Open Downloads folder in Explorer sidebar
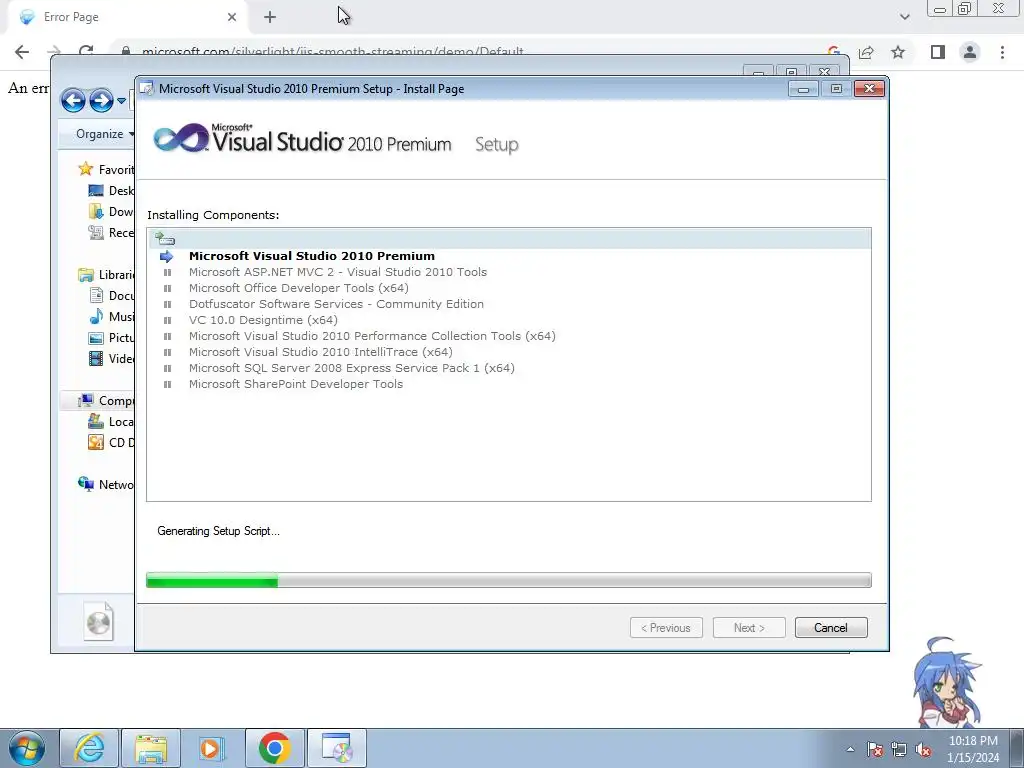The image size is (1024, 768). click(111, 212)
